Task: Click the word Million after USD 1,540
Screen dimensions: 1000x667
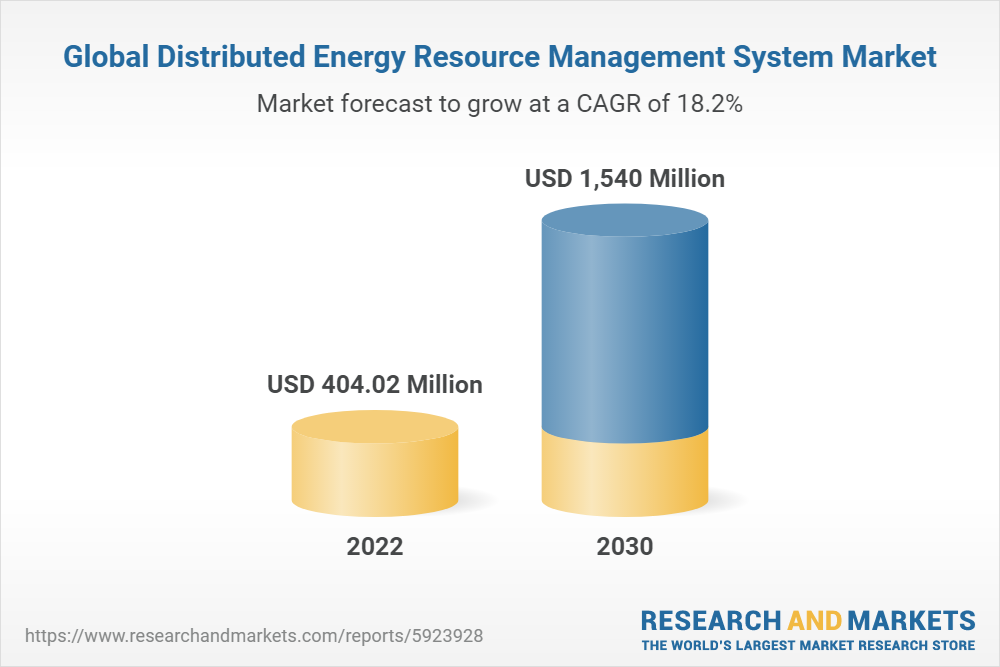Action: point(687,179)
